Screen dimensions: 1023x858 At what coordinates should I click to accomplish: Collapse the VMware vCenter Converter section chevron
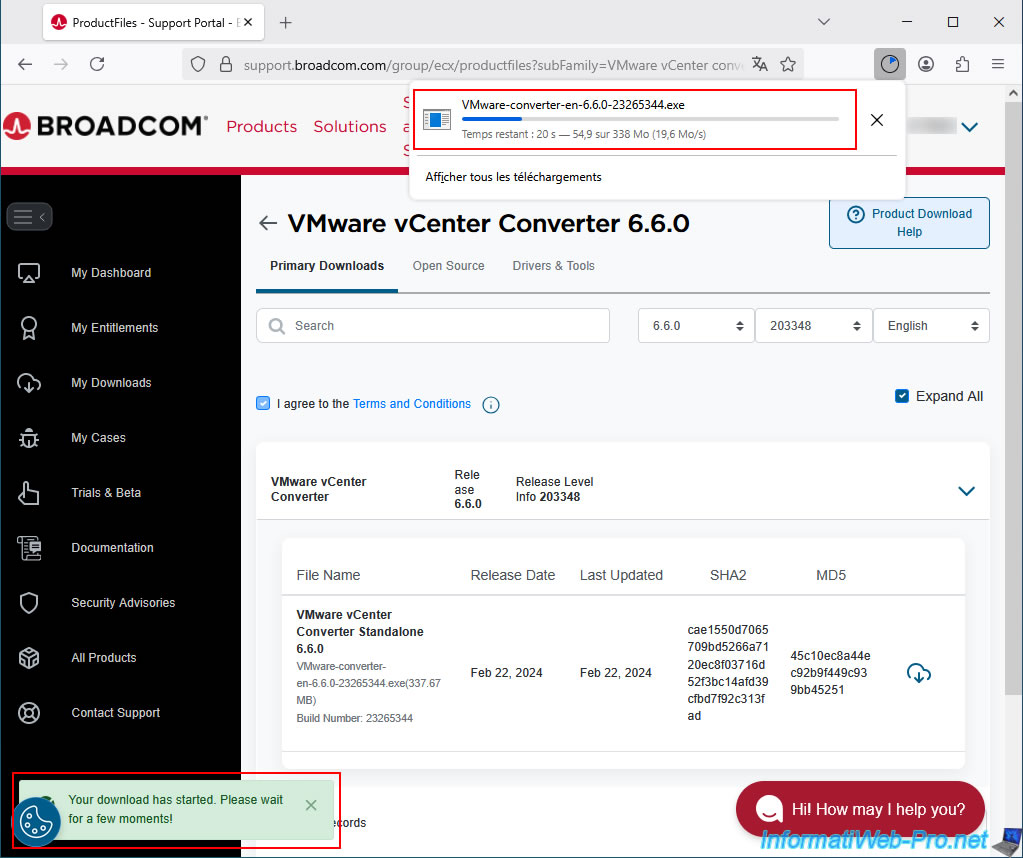tap(966, 490)
